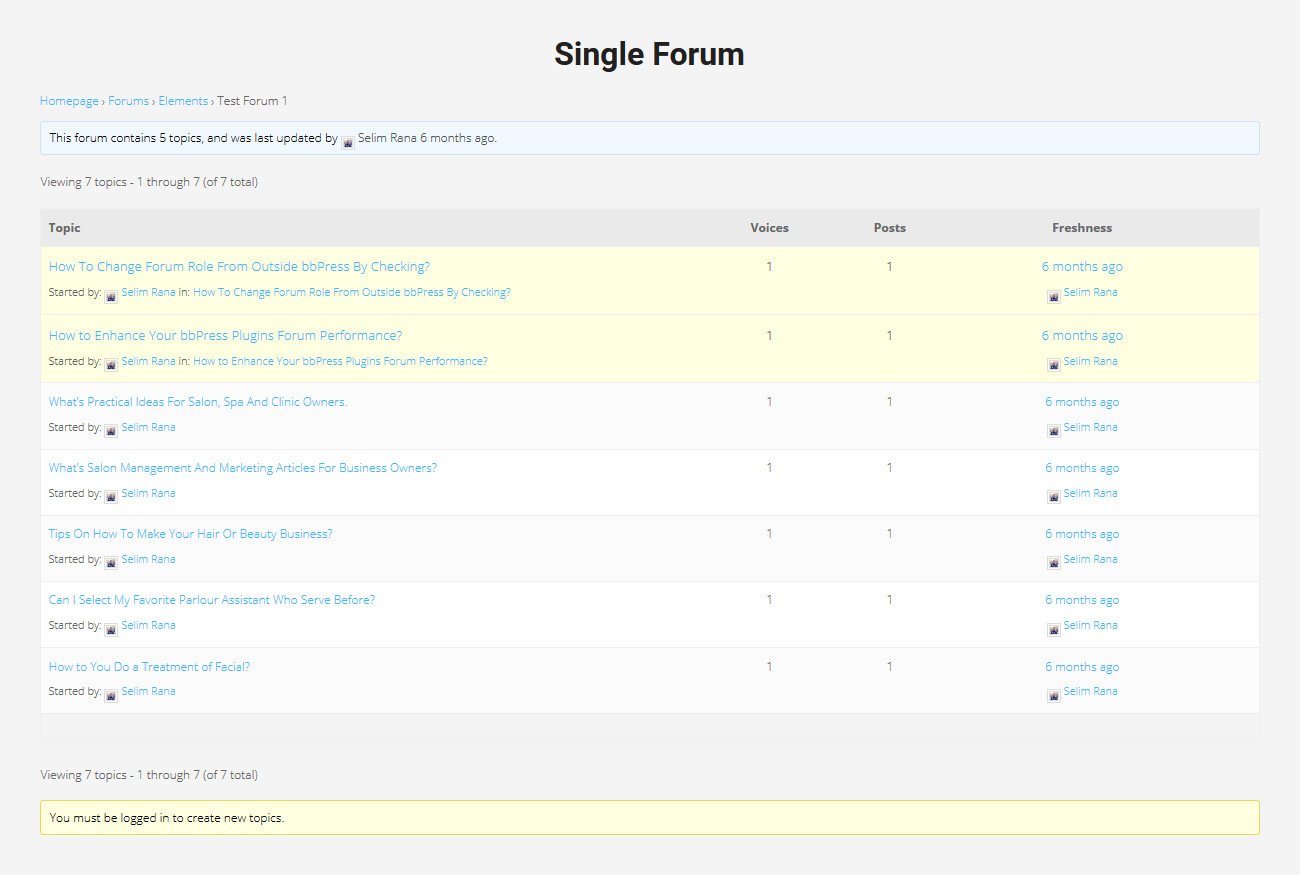Open topic 'How to Enhance Your bbPress Plugins Forum Performance?'
This screenshot has width=1300, height=875.
[x=225, y=336]
